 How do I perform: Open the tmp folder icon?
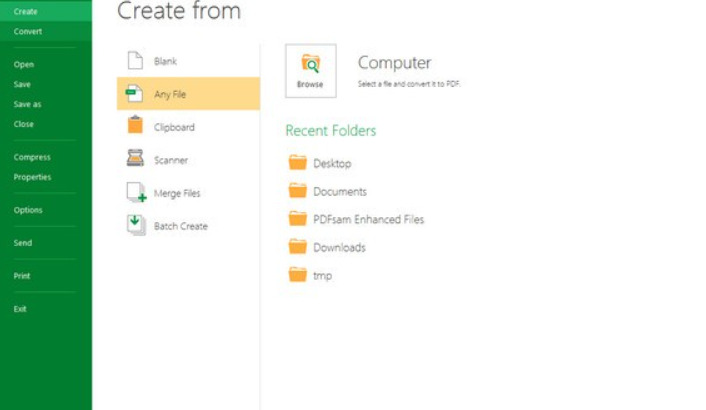pyautogui.click(x=298, y=274)
